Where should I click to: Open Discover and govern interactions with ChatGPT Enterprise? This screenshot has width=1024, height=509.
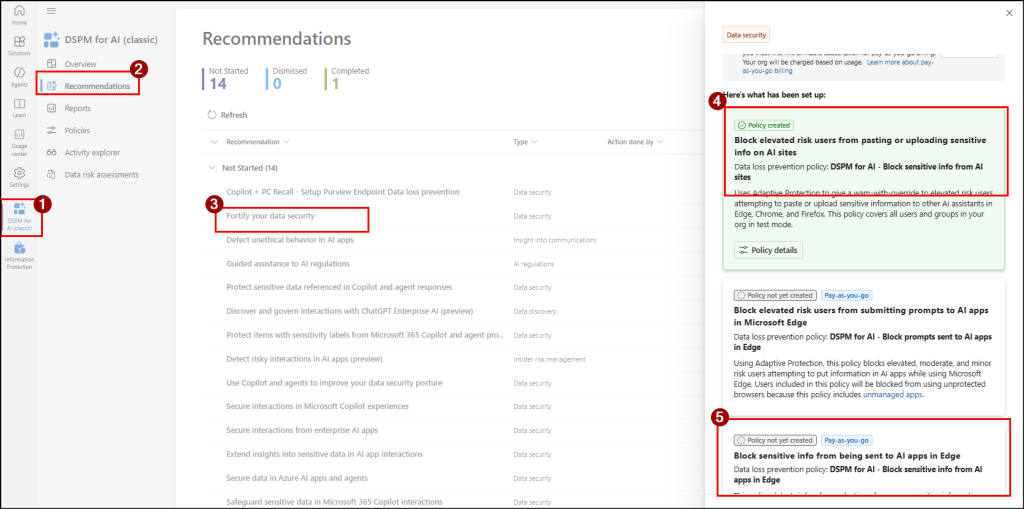pos(349,311)
